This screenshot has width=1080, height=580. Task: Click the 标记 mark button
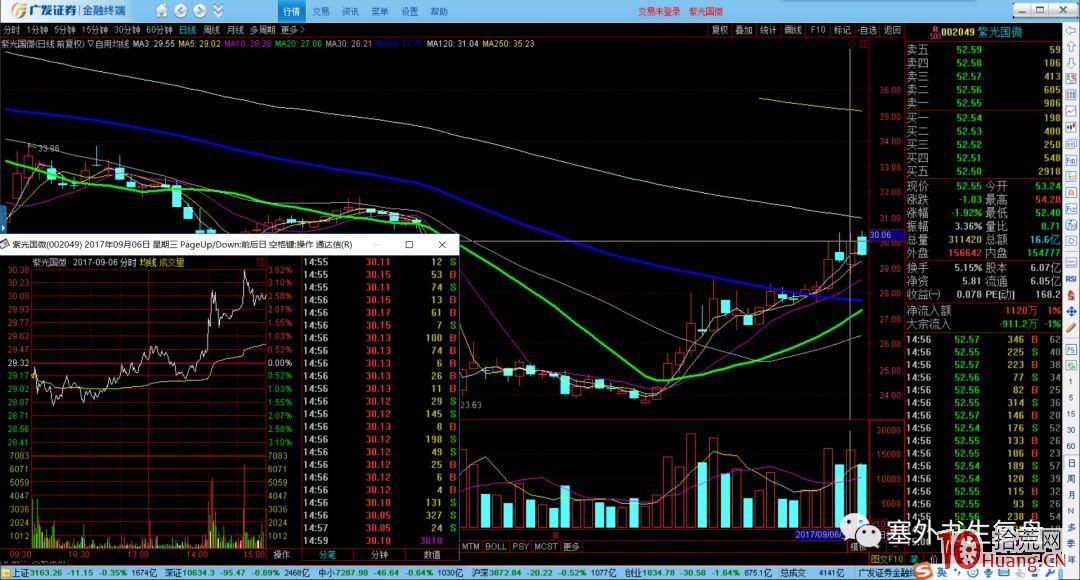click(x=842, y=30)
